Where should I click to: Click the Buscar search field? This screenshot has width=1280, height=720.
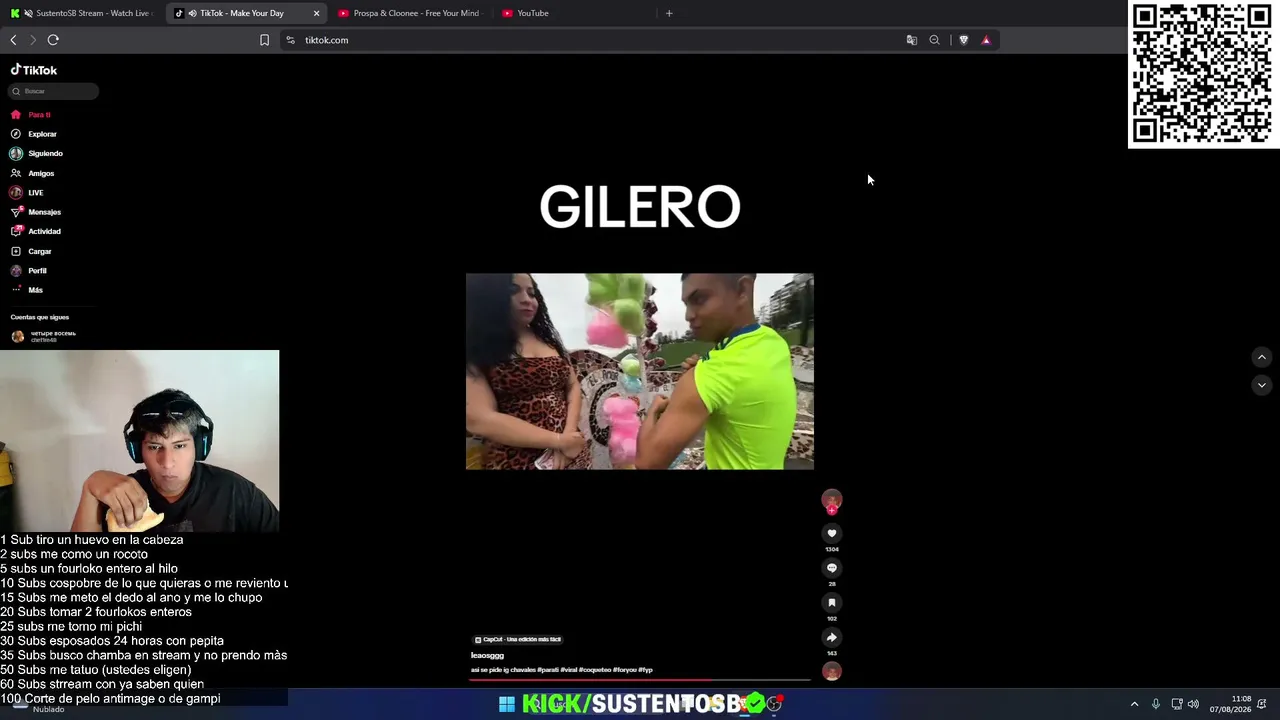coord(54,91)
